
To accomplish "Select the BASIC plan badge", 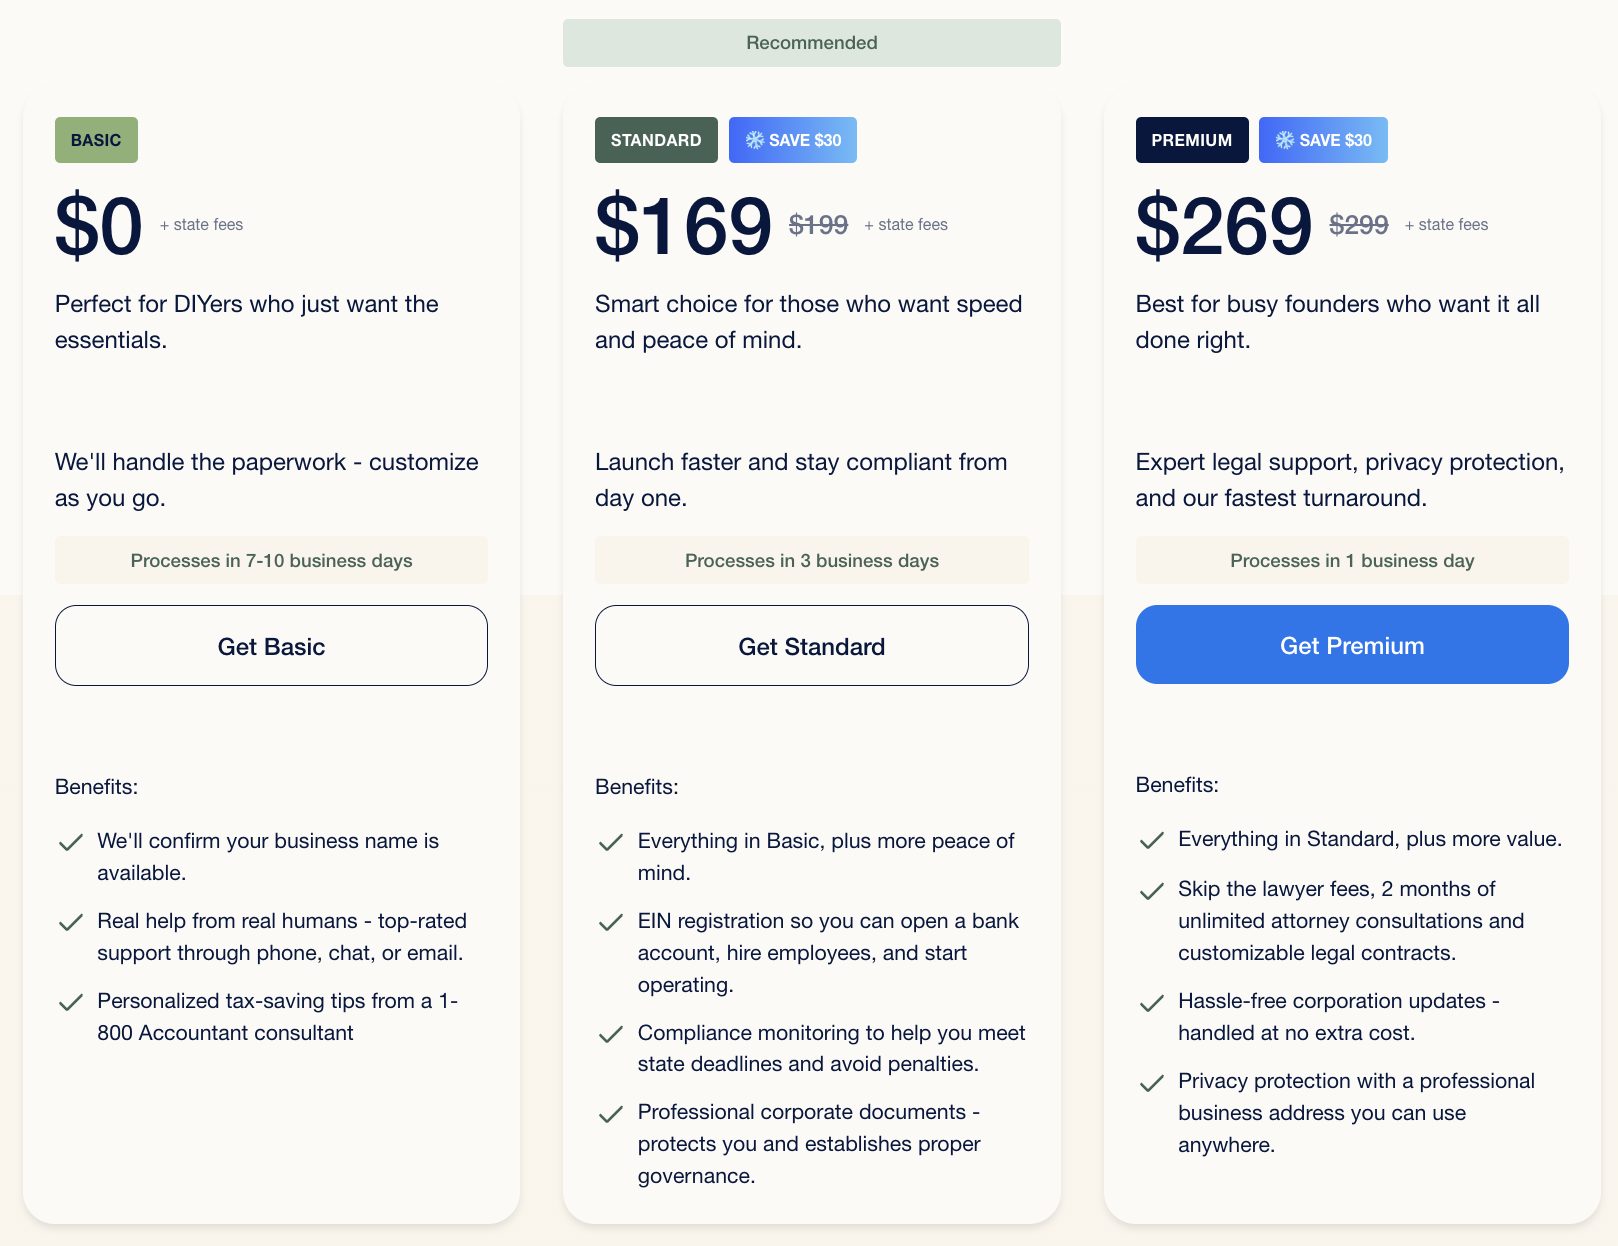I will click(96, 140).
